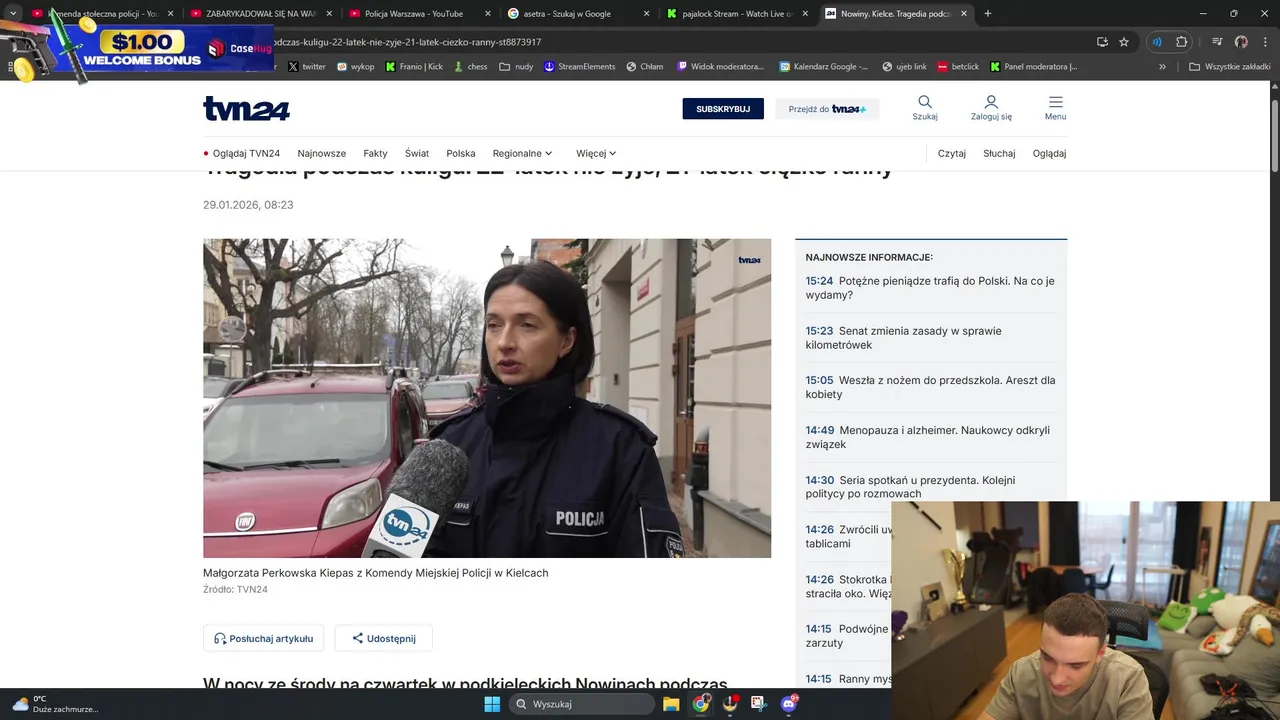Close the Nowiny, Kielce tab
The image size is (1280, 720).
pos(964,14)
